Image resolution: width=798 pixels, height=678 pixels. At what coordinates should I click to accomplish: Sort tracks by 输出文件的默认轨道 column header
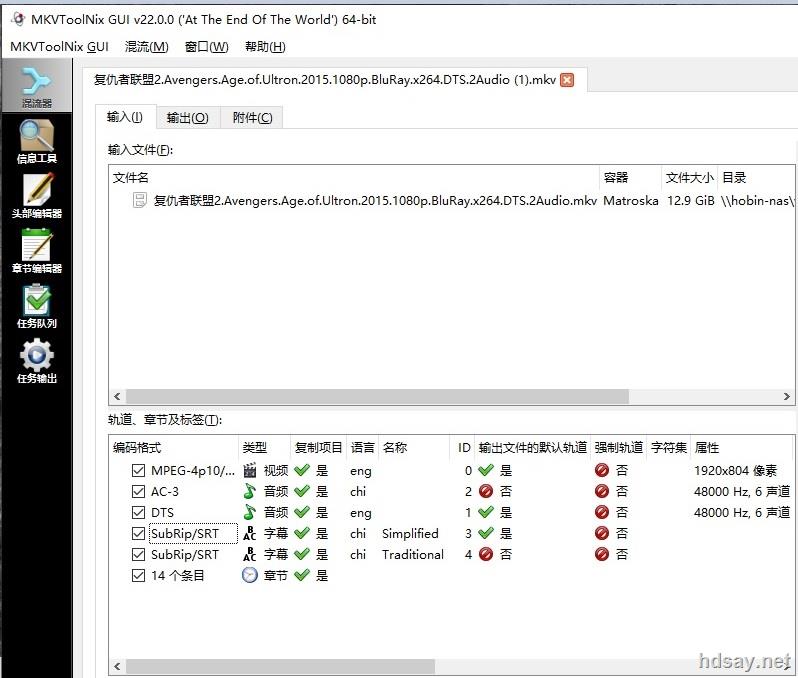532,447
